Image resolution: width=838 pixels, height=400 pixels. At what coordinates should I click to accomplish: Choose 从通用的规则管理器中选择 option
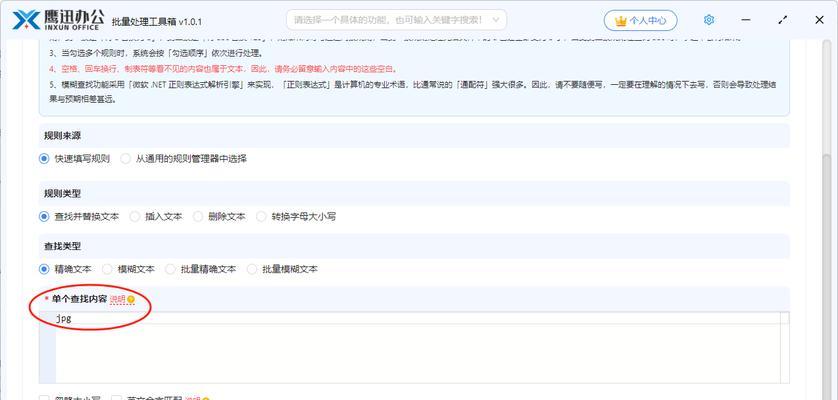[x=184, y=159]
